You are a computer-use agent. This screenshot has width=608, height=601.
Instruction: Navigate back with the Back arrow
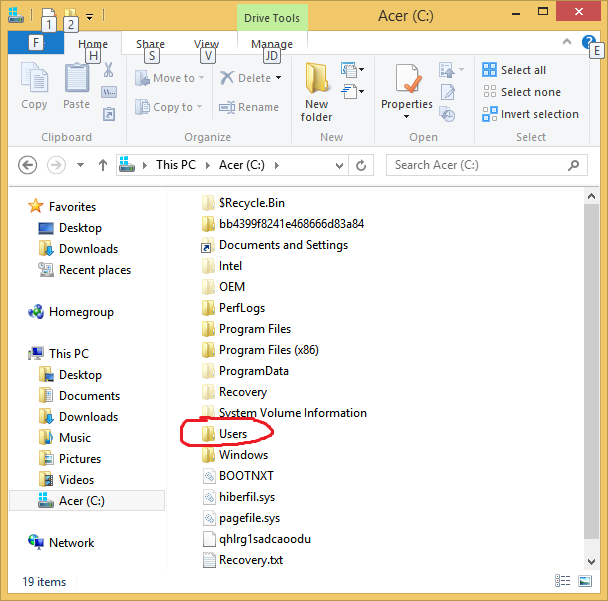pyautogui.click(x=28, y=165)
